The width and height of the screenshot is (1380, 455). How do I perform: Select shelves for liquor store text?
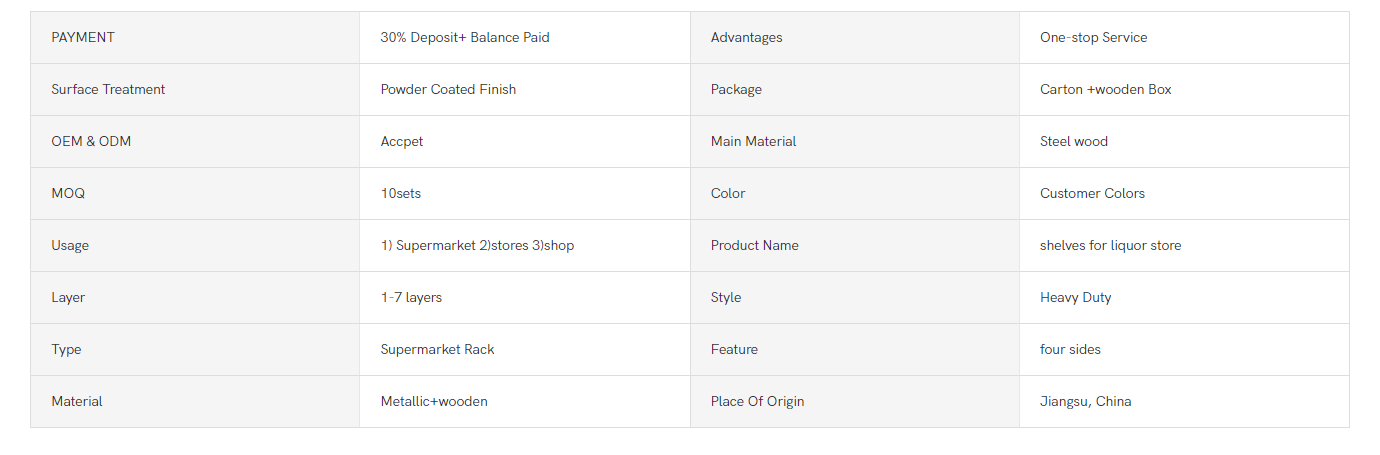1111,246
